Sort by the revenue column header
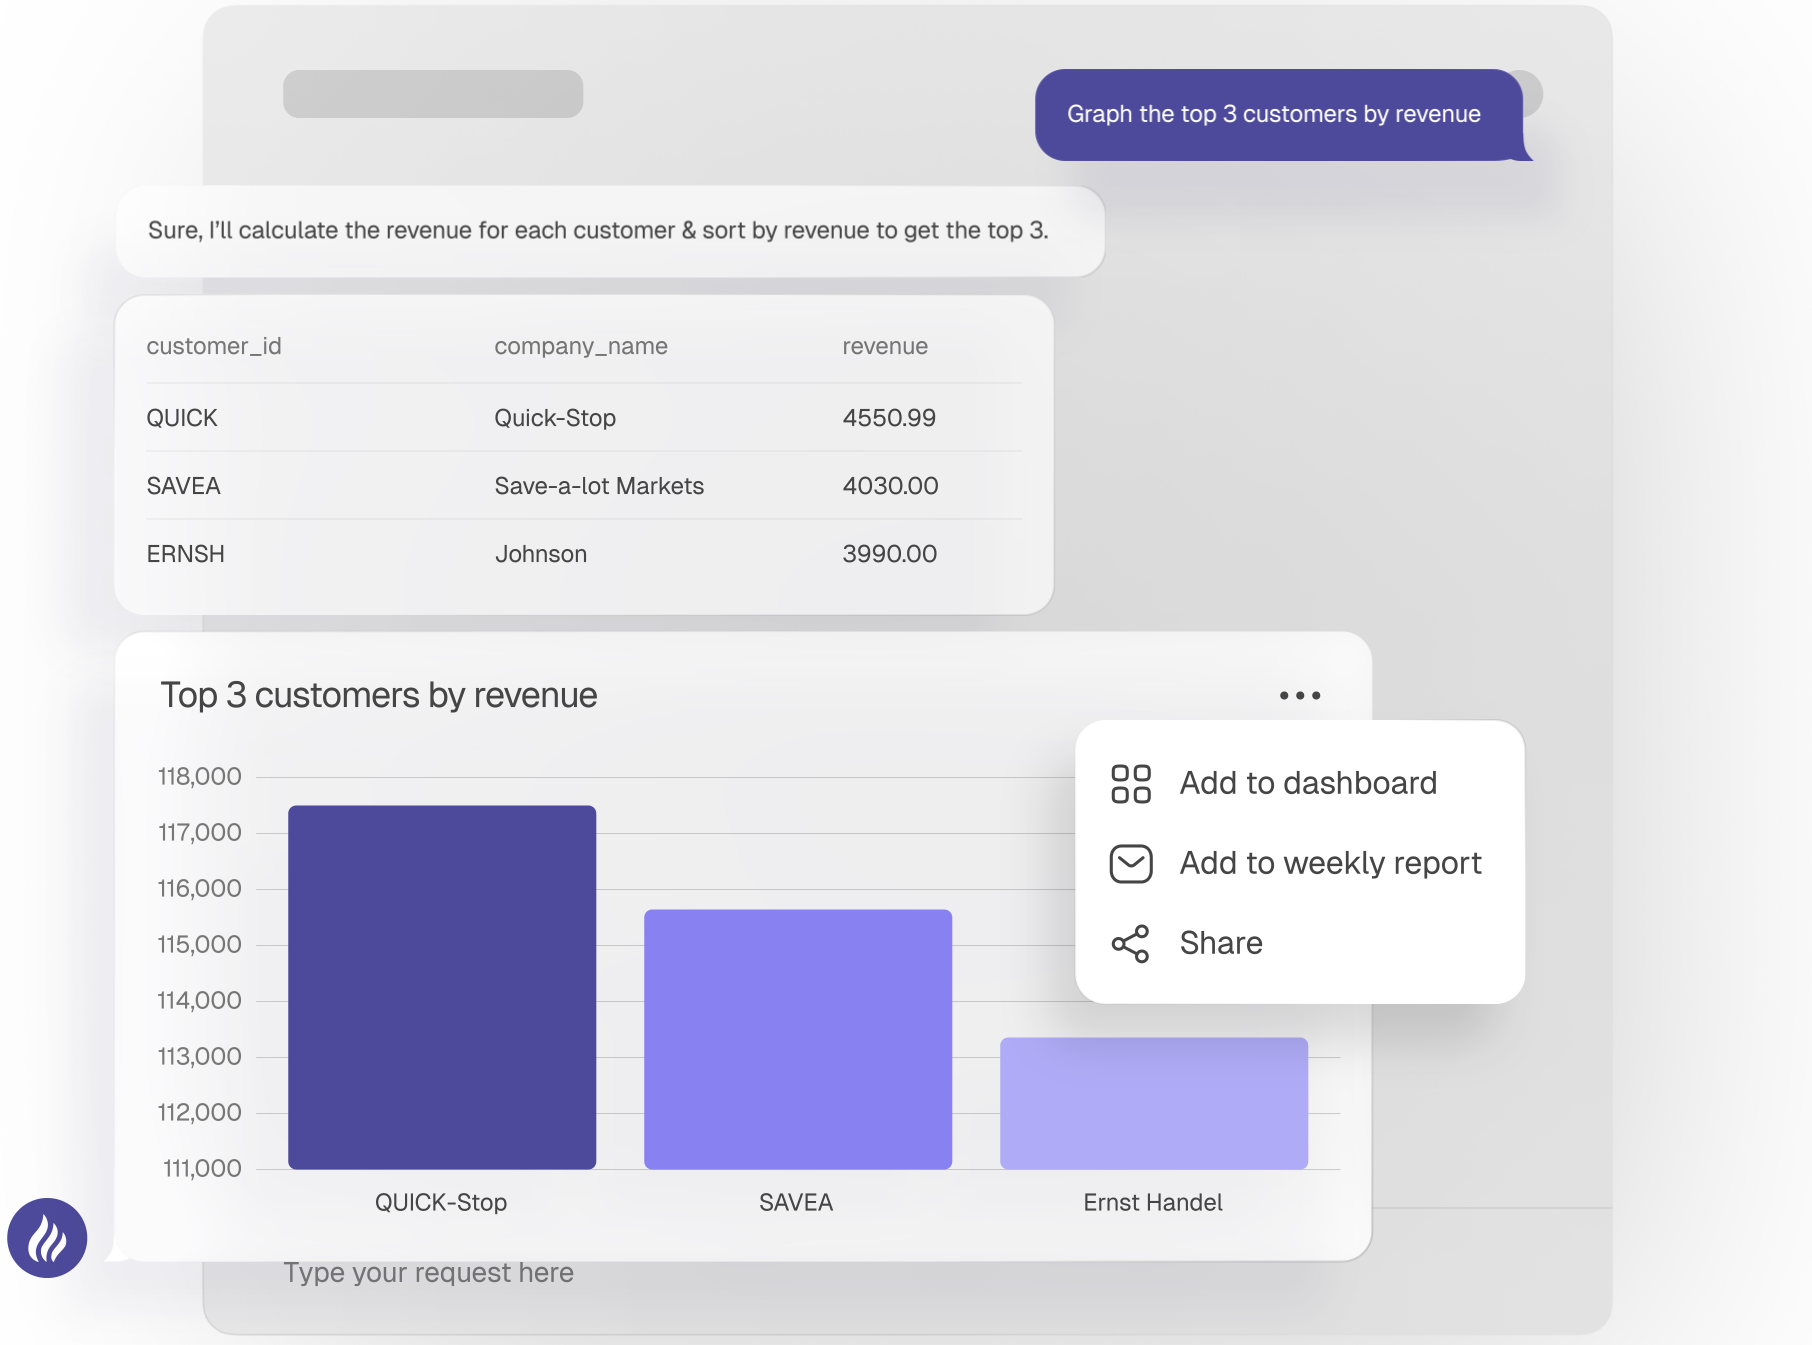Viewport: 1812px width, 1345px height. 885,346
